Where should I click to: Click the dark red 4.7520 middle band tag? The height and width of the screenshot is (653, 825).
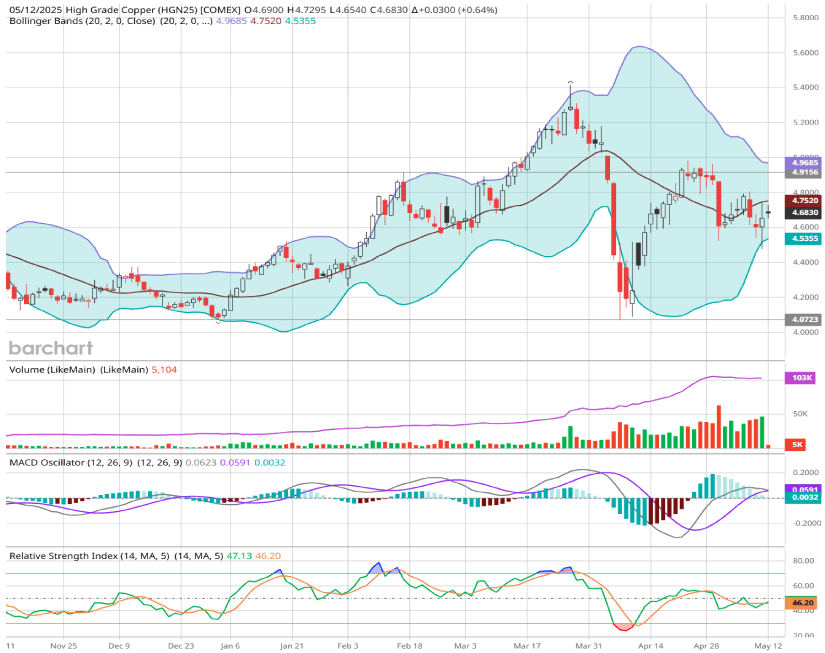[x=804, y=200]
